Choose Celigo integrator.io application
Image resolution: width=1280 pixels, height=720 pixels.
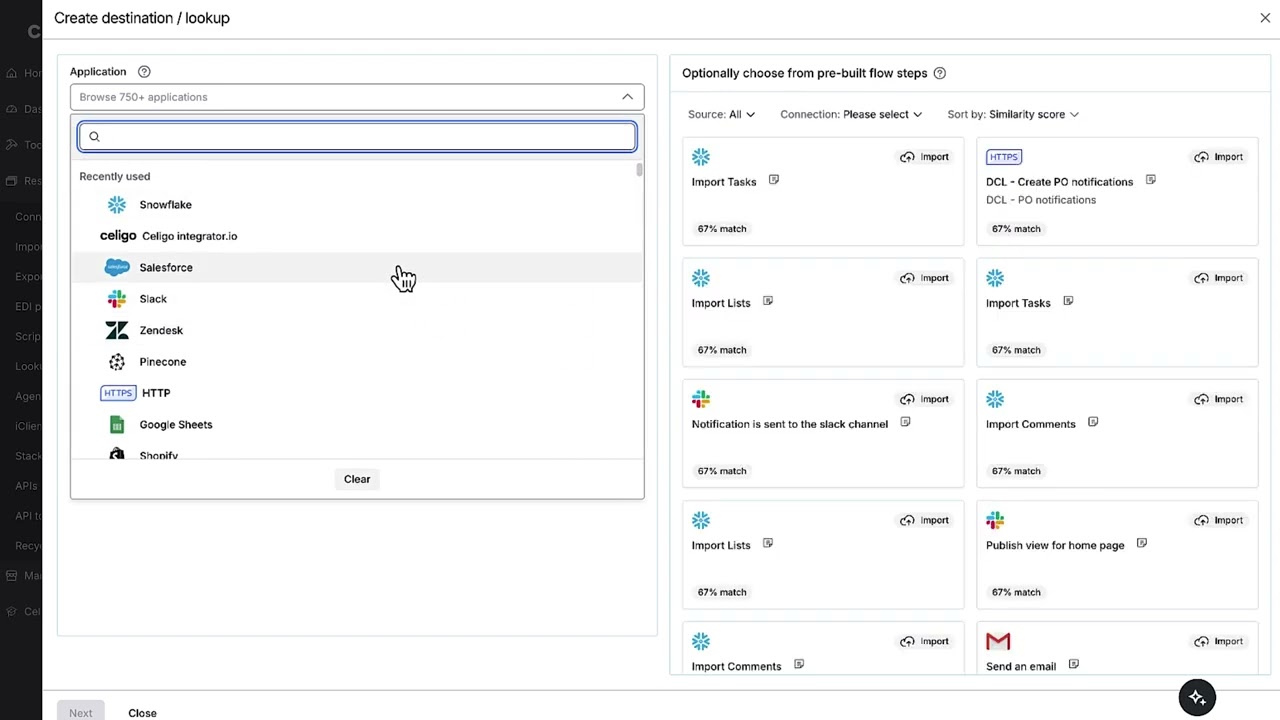tap(357, 236)
